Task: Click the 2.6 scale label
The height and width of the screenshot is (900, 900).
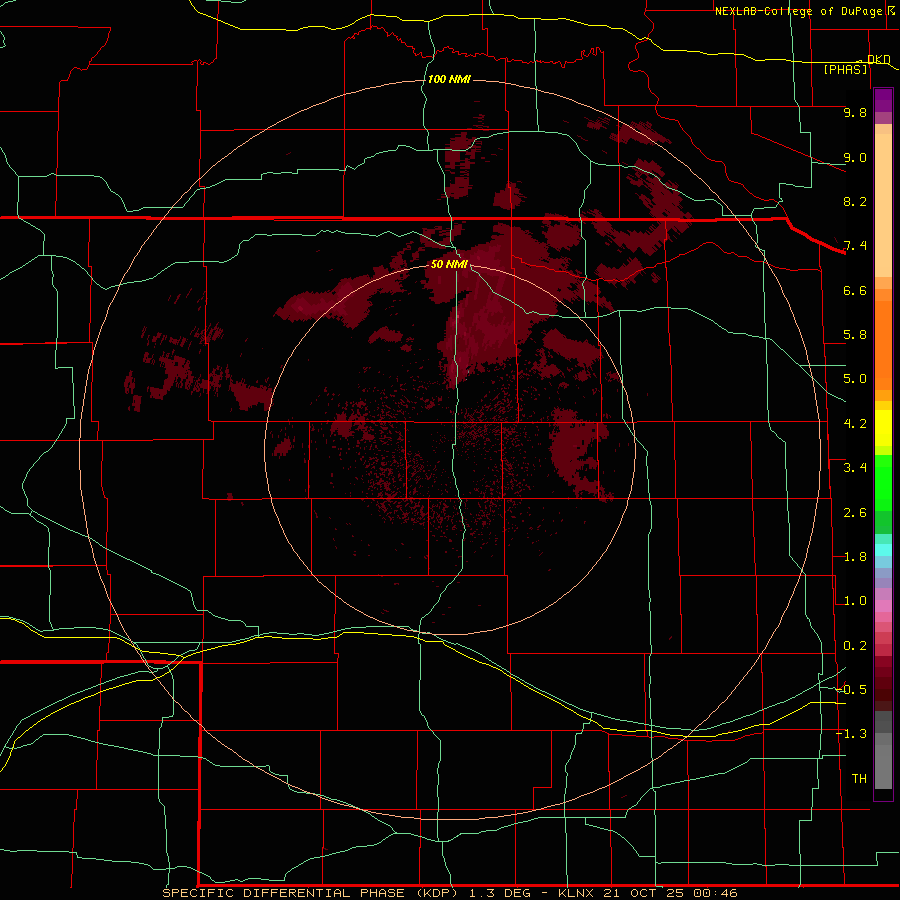Action: point(855,513)
